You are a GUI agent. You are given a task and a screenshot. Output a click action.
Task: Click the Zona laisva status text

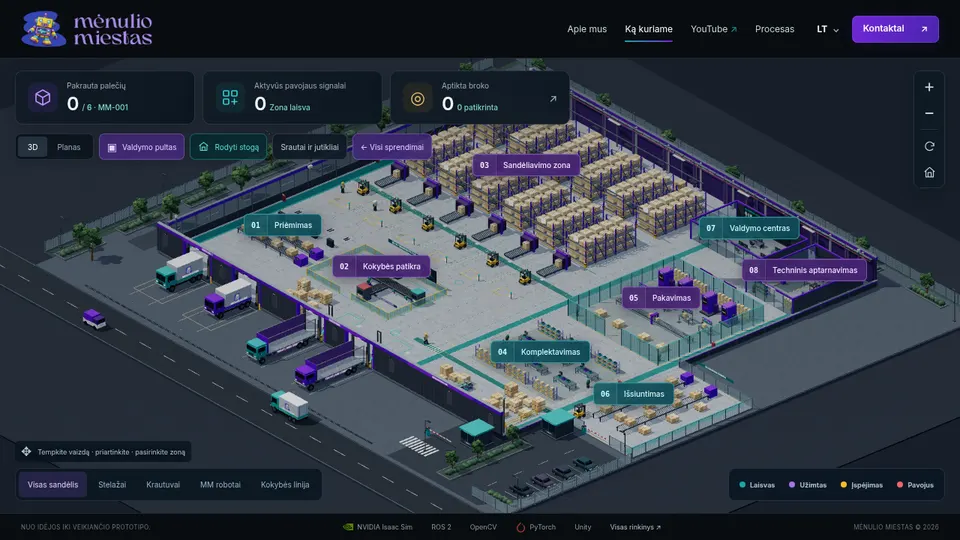[x=290, y=107]
